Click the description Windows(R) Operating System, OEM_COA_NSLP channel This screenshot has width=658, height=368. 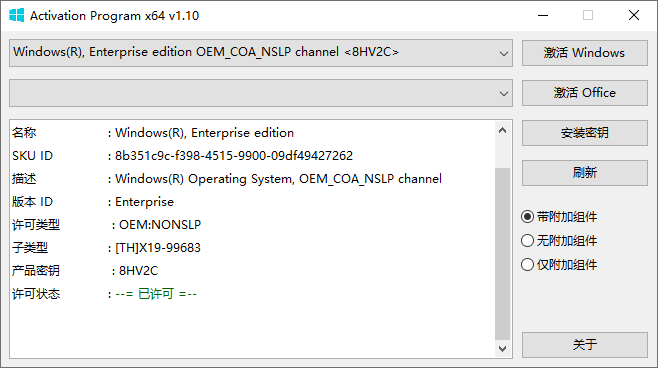click(278, 179)
